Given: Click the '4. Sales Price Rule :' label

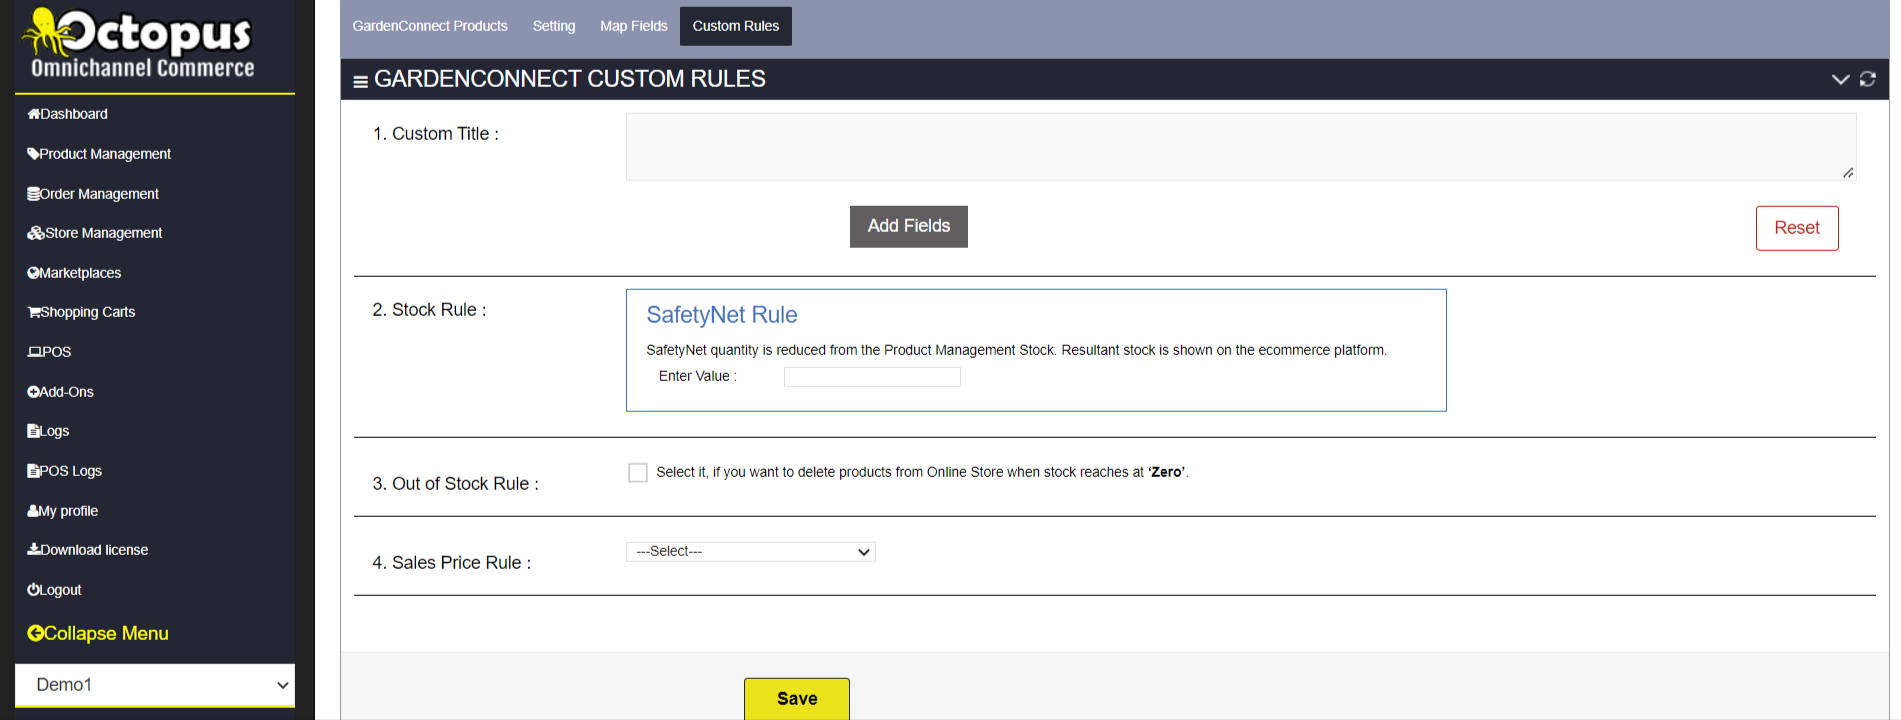Looking at the screenshot, I should pos(452,563).
